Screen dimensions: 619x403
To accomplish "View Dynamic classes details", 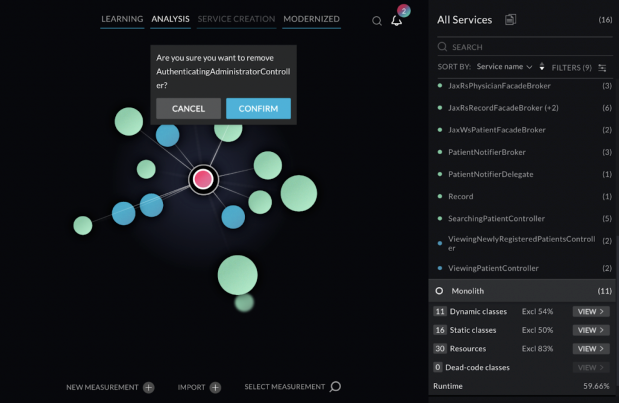I will pyautogui.click(x=591, y=312).
